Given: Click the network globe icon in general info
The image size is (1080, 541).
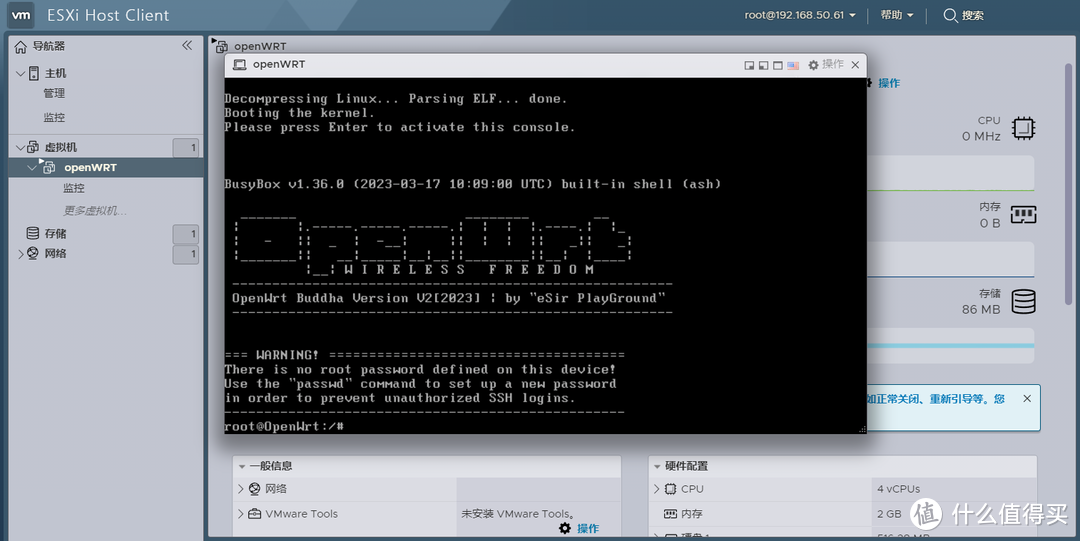Looking at the screenshot, I should tap(254, 489).
